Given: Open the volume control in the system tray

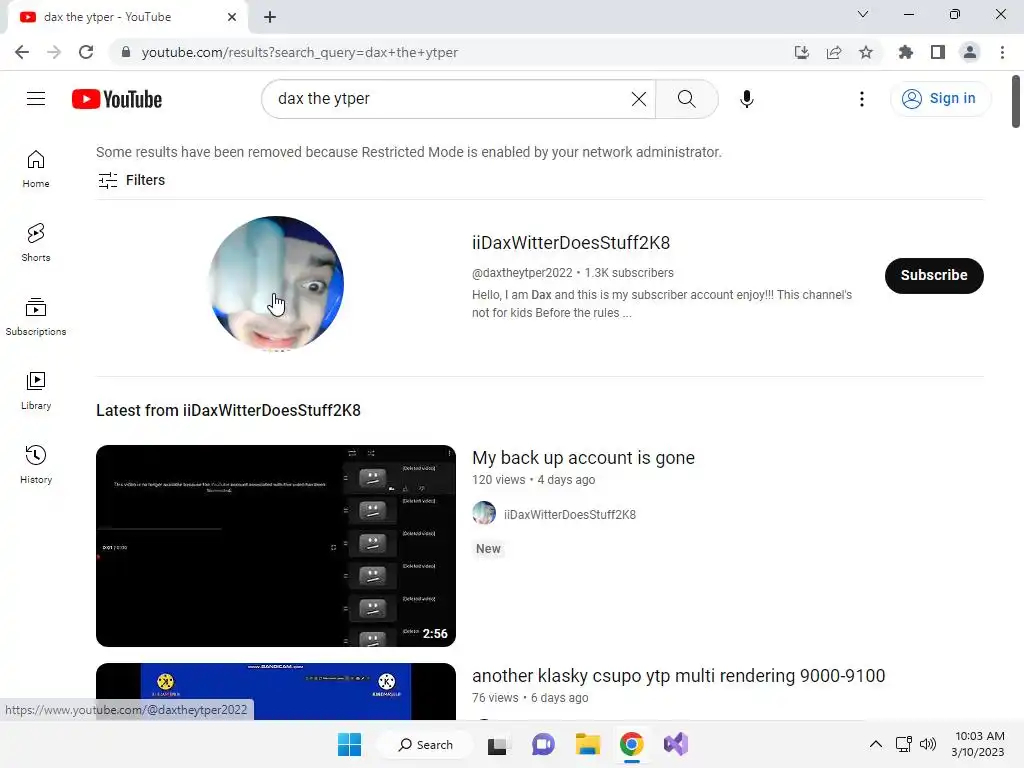Looking at the screenshot, I should coord(927,744).
